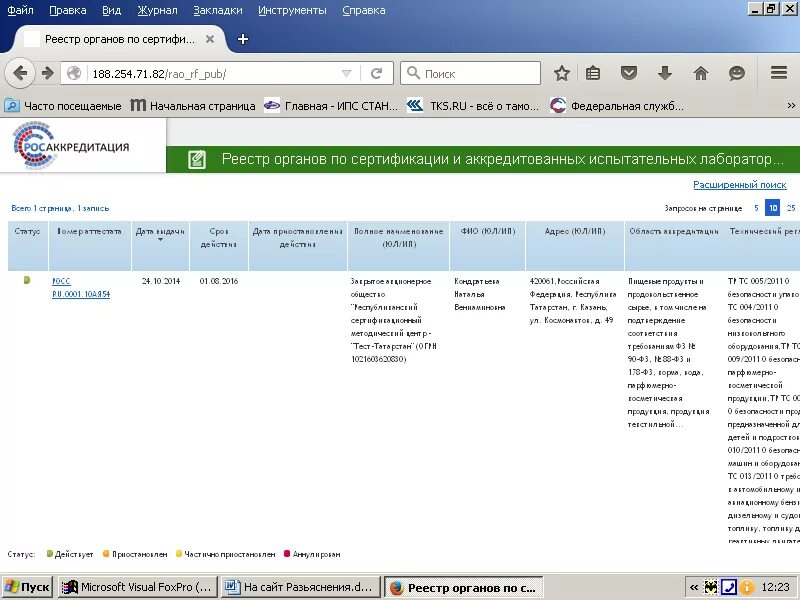800x600 pixels.
Task: Switch to Firefox Реестр органов taskbar button
Action: click(x=464, y=587)
